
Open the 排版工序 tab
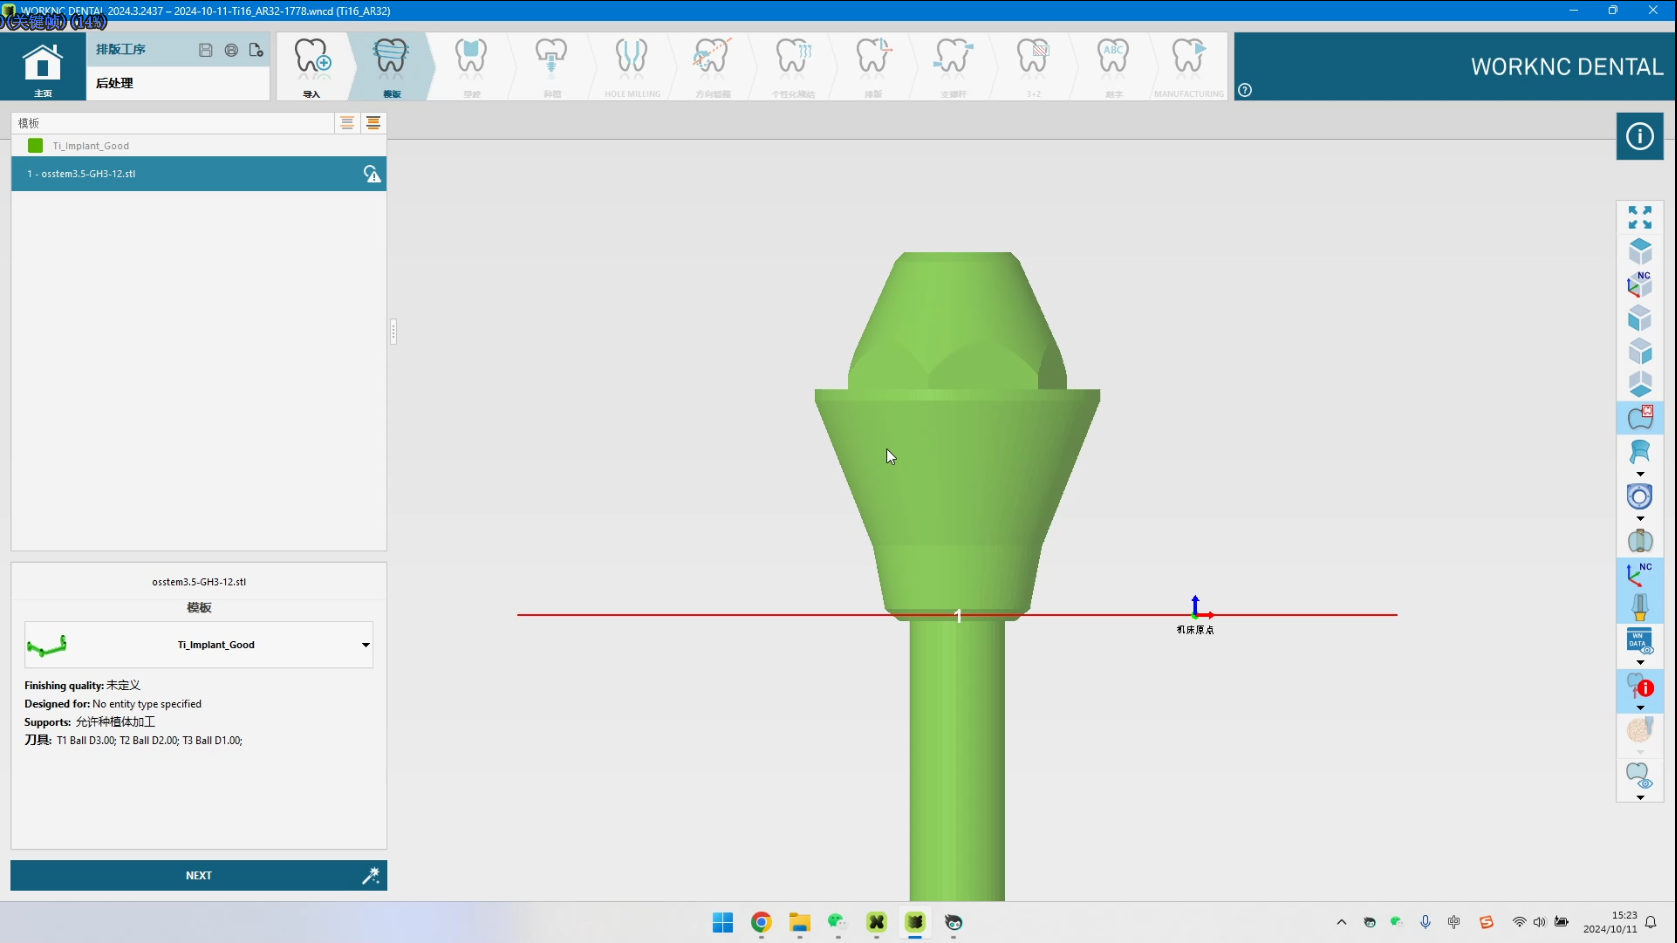coord(121,49)
